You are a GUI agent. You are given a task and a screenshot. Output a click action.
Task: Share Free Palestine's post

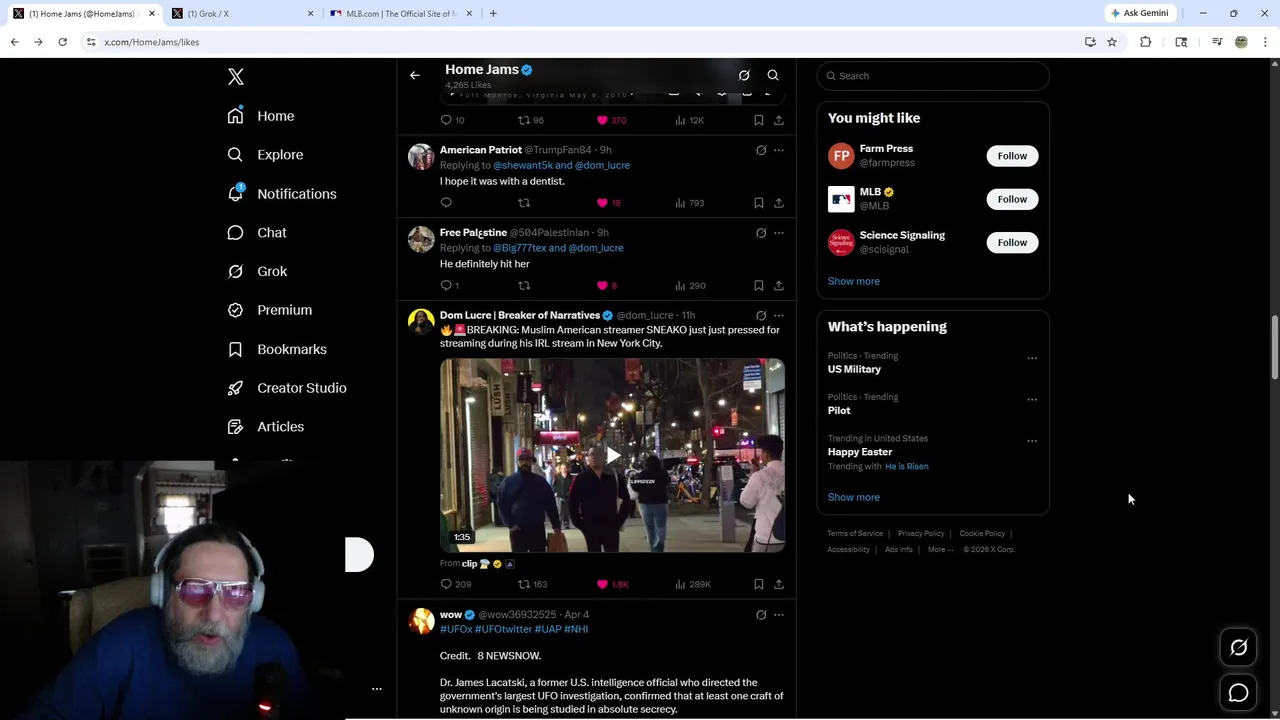(779, 286)
